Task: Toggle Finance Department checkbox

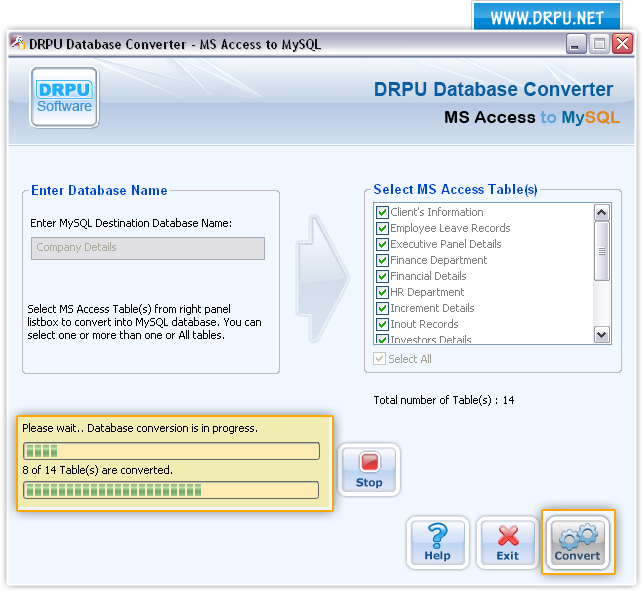Action: [382, 260]
